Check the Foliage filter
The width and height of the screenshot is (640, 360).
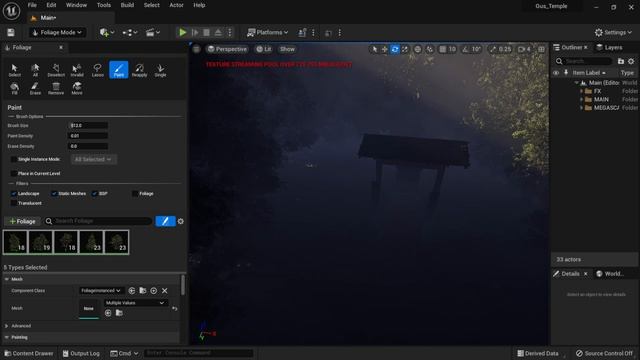(135, 193)
